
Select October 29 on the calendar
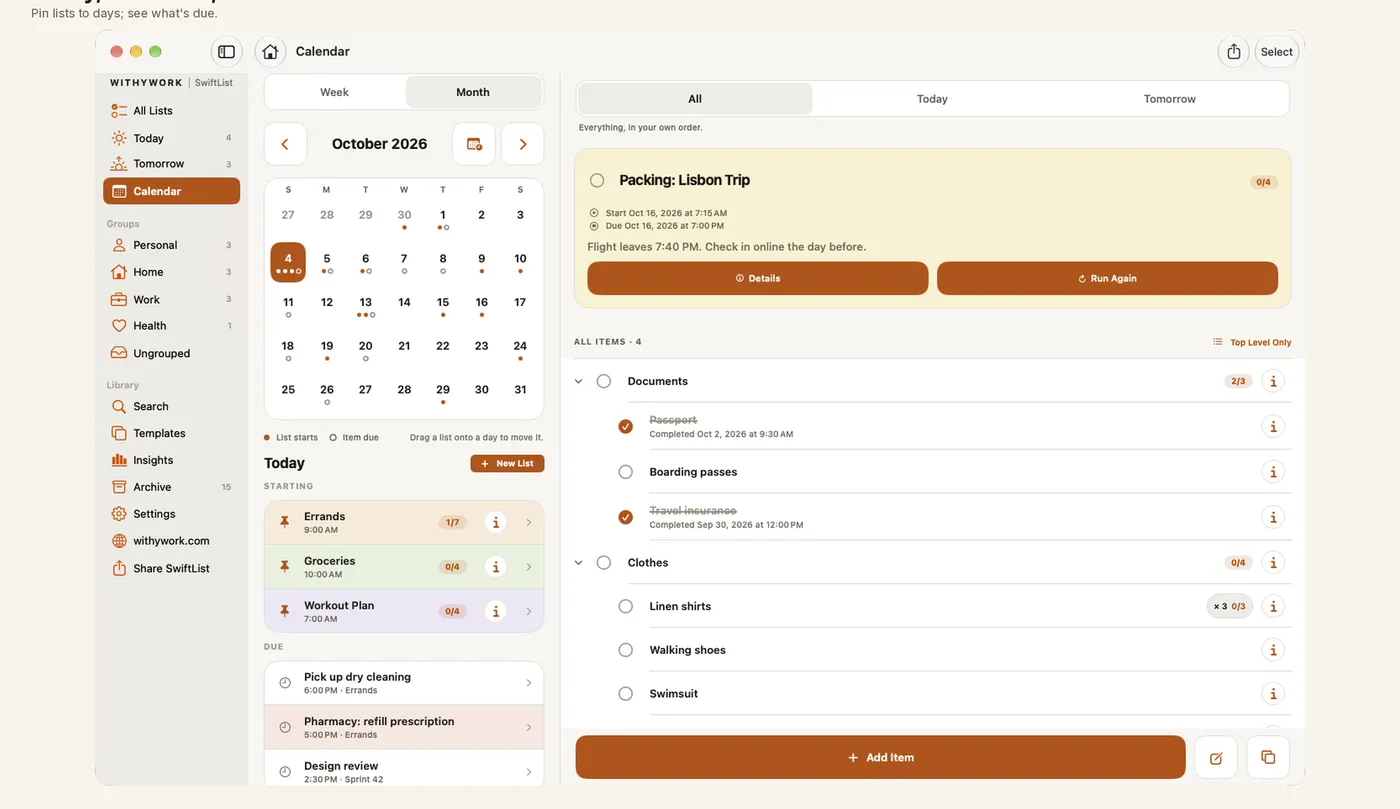click(x=443, y=392)
